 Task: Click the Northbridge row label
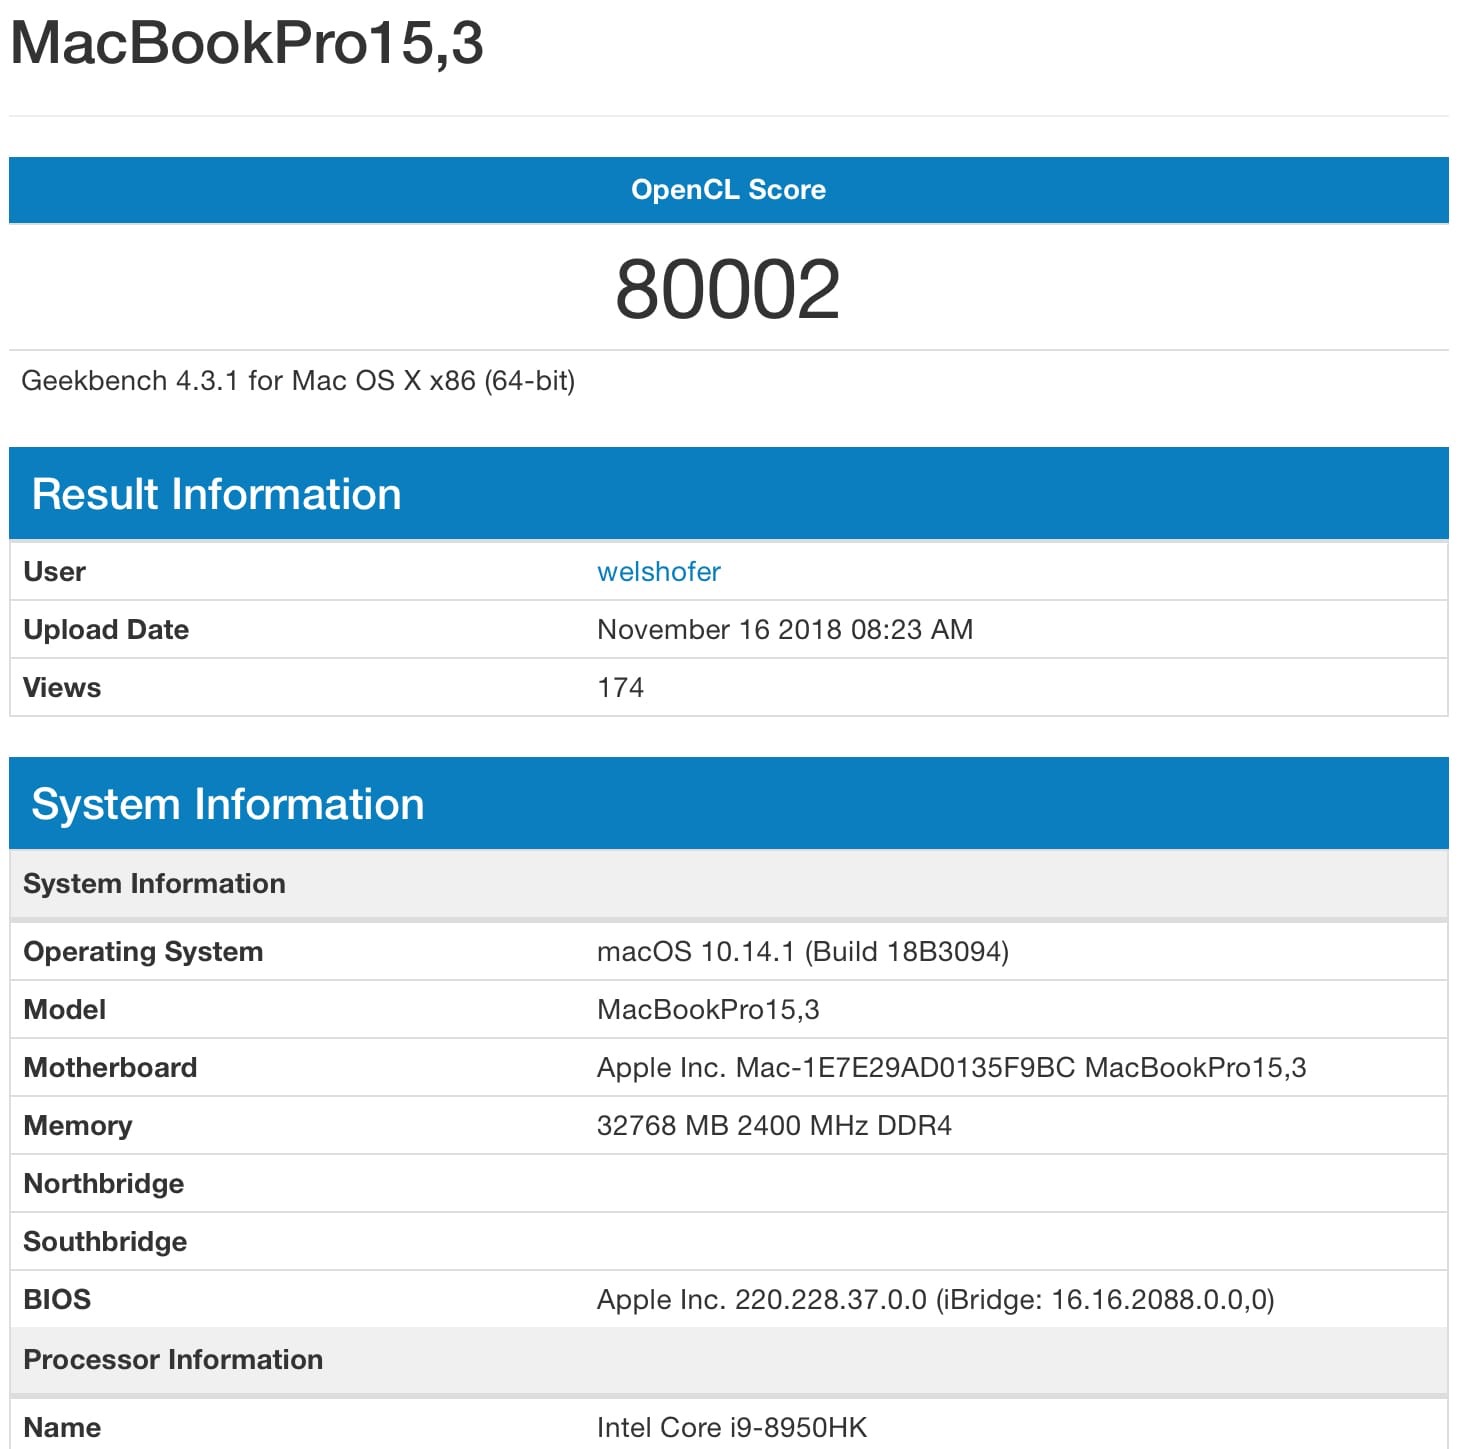click(x=102, y=1183)
